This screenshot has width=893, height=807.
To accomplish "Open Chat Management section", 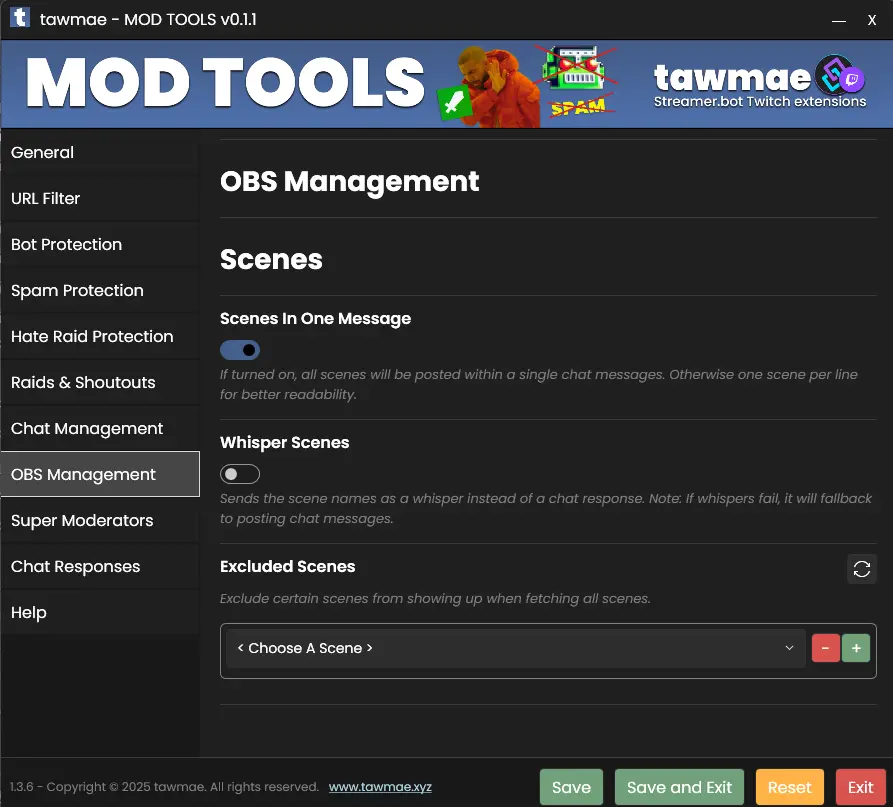I will [x=100, y=428].
